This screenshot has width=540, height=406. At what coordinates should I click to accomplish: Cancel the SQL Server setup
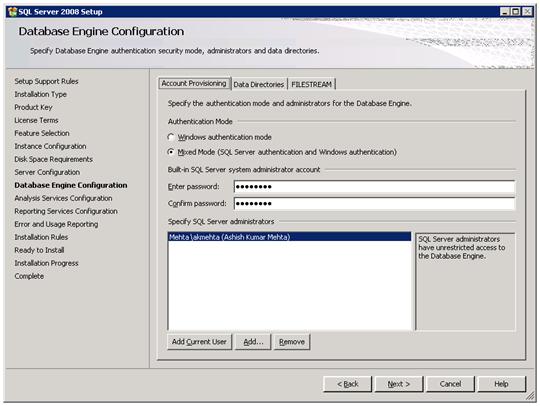point(450,384)
